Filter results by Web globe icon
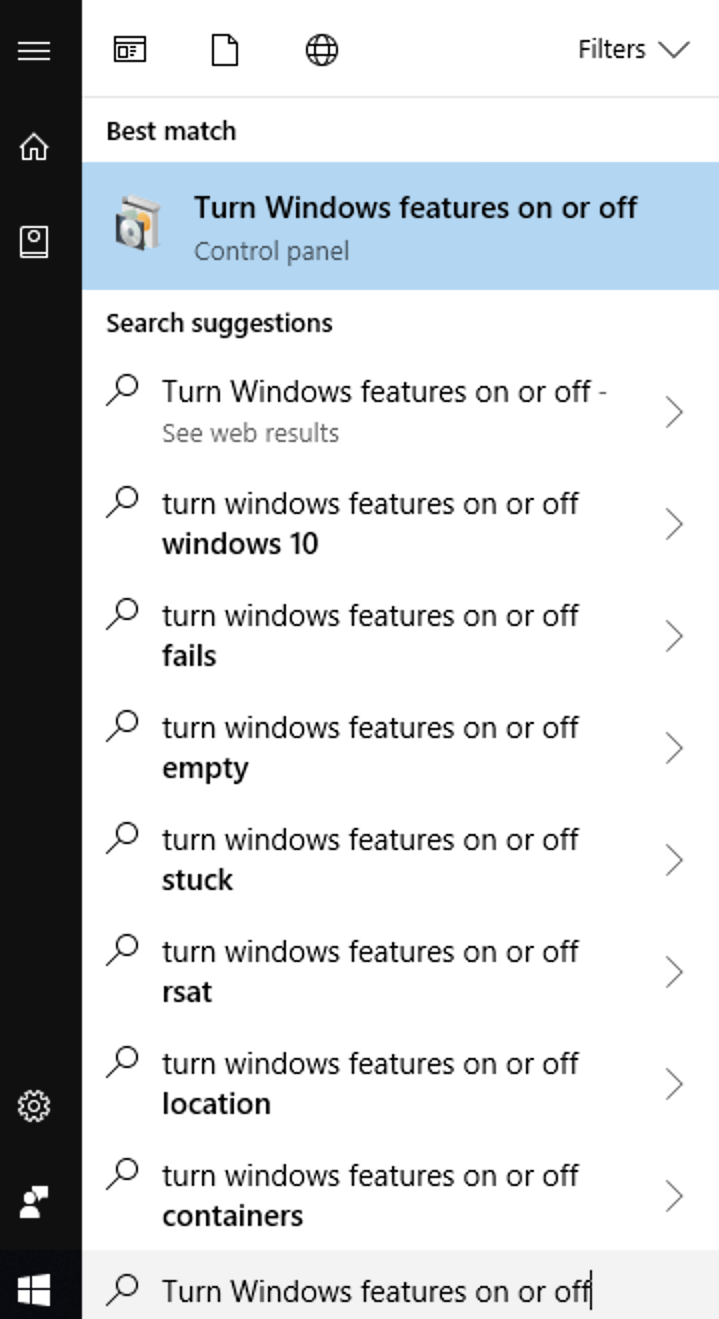The height and width of the screenshot is (1319, 719). point(321,50)
